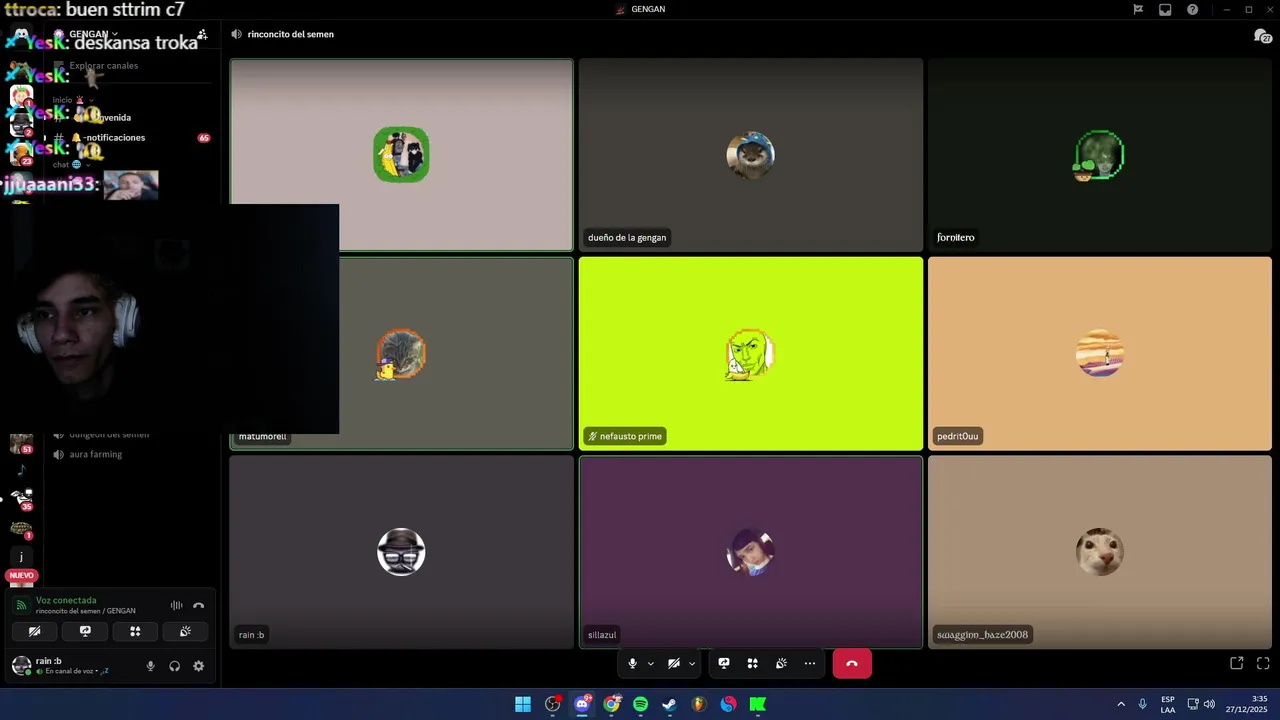Open FL Studio from taskbar
This screenshot has width=1280, height=720.
point(699,704)
